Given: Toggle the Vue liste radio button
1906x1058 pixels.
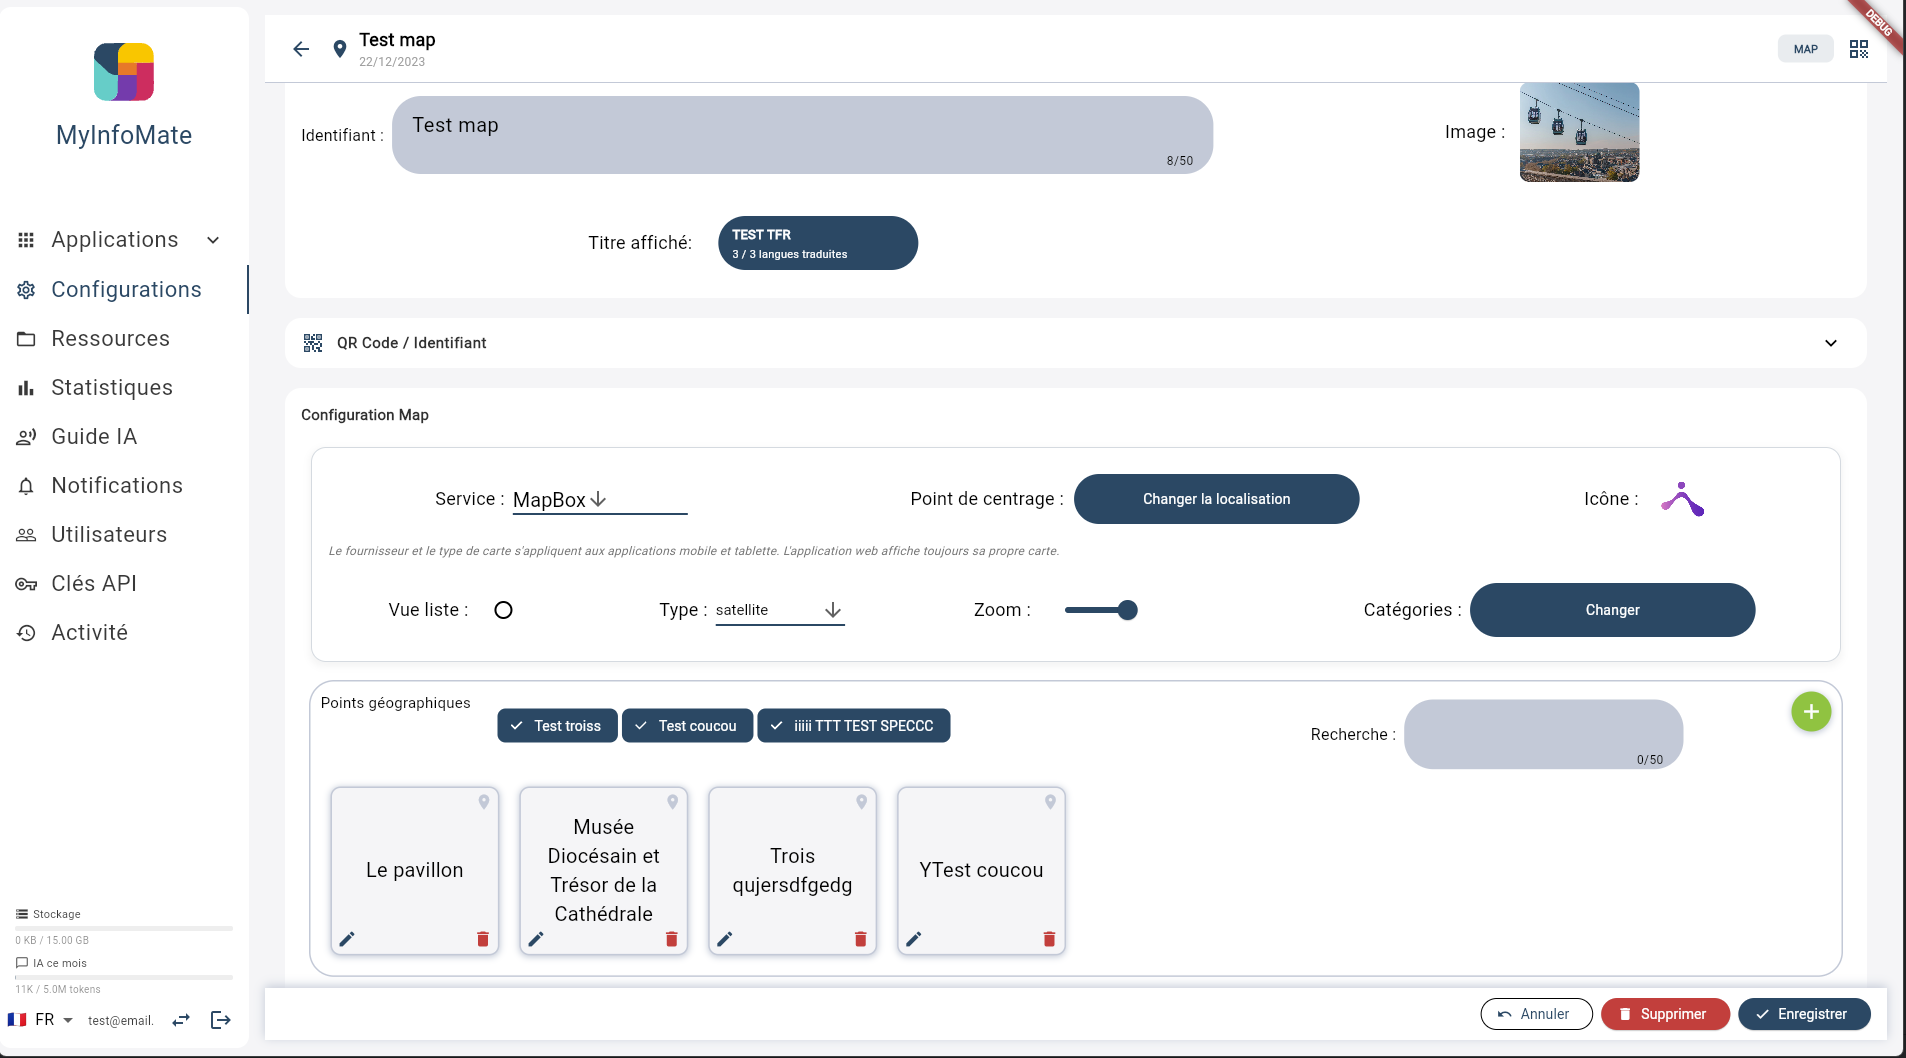Looking at the screenshot, I should [504, 610].
